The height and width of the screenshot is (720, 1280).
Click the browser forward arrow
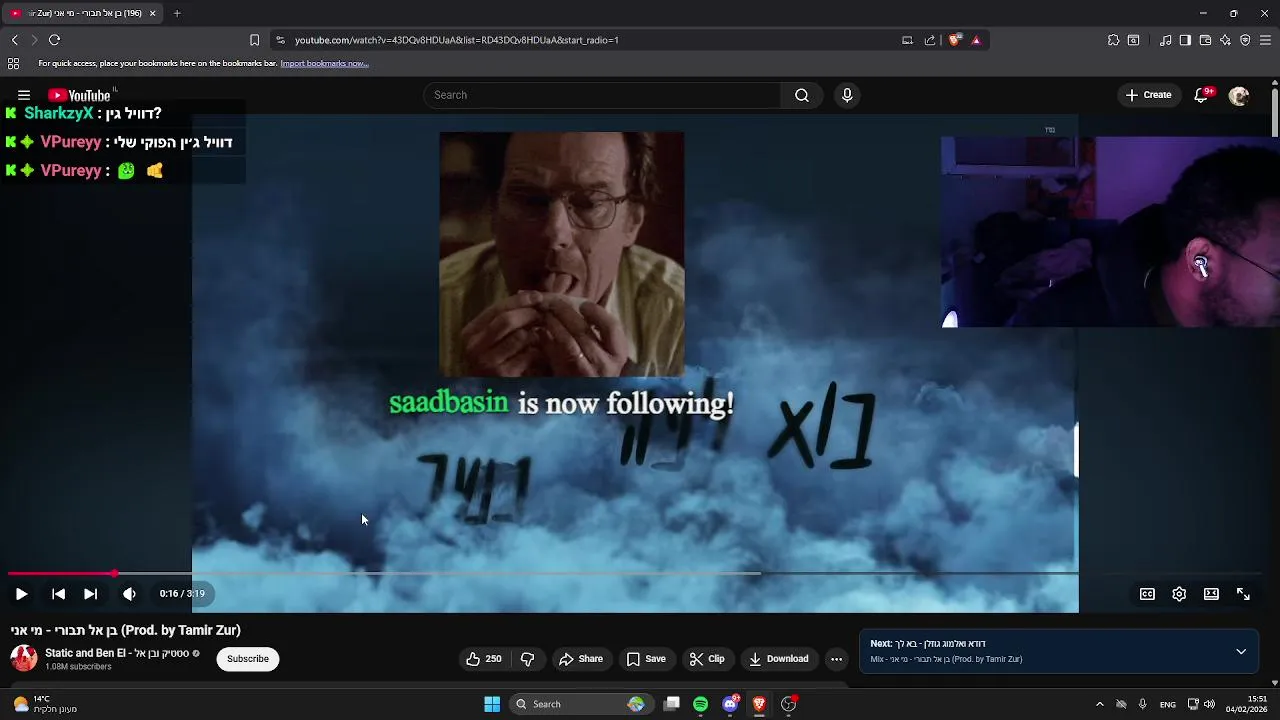[x=34, y=40]
